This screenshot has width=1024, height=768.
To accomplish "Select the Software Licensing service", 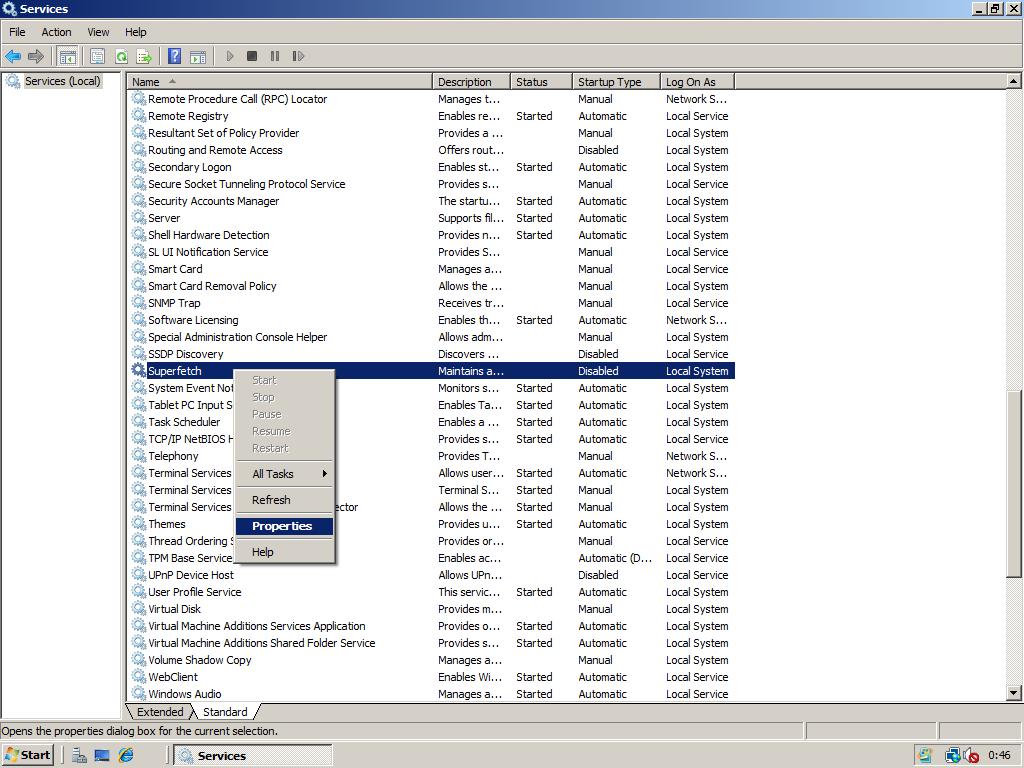I will click(193, 319).
